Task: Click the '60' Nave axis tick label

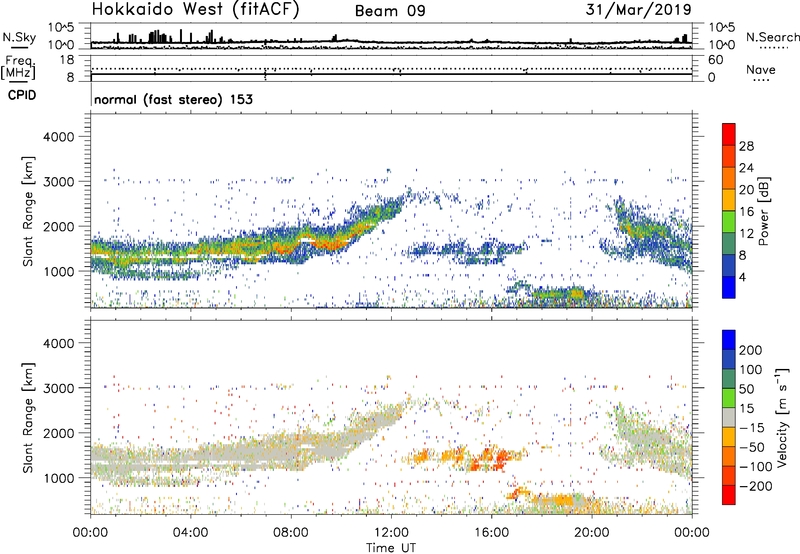Action: [715, 60]
